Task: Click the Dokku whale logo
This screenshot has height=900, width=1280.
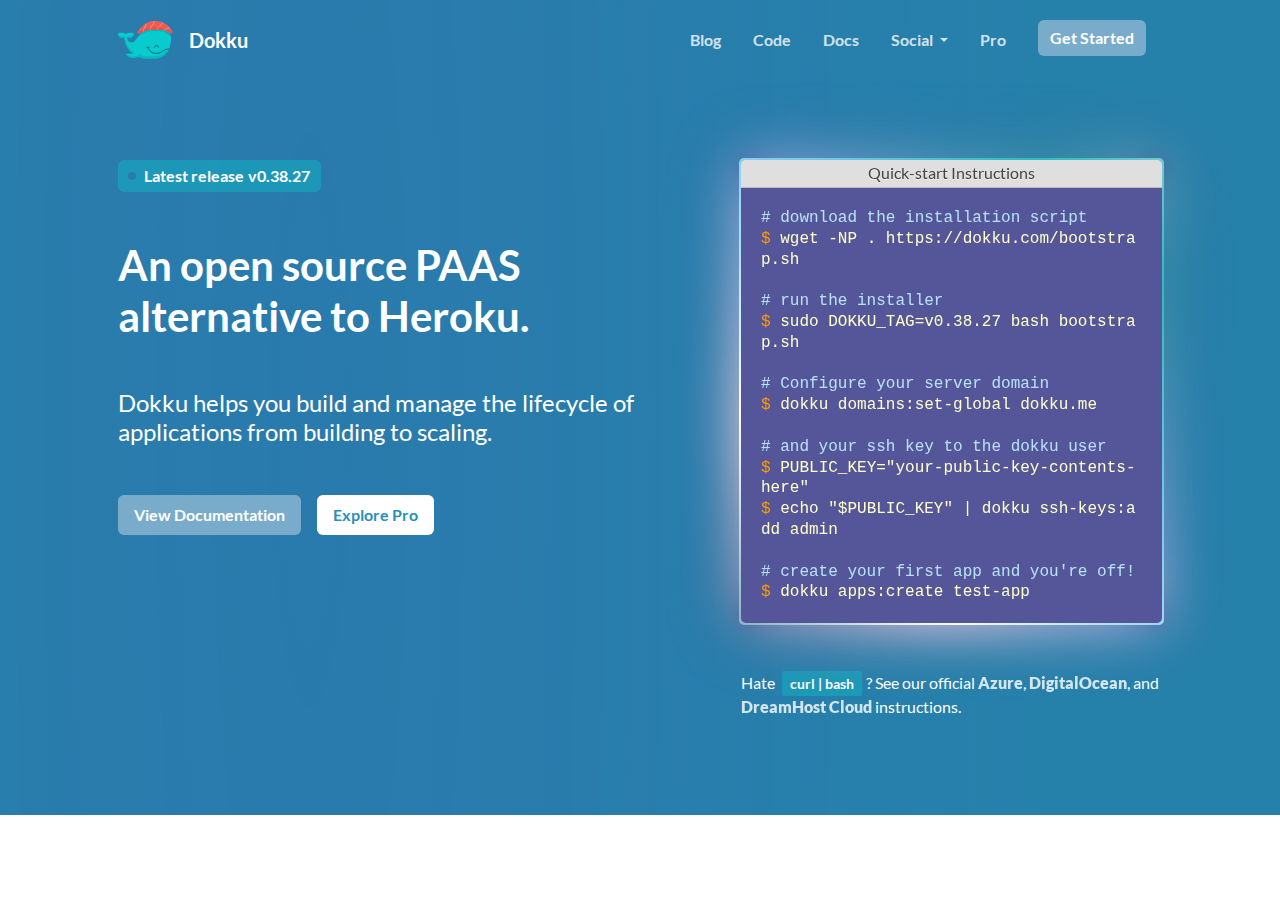Action: 145,40
